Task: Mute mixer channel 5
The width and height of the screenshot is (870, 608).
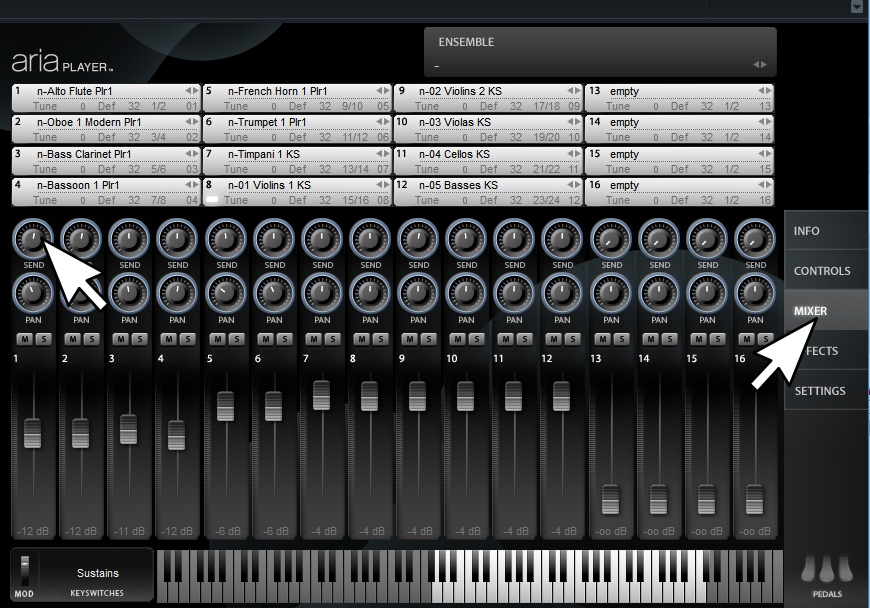Action: [218, 339]
